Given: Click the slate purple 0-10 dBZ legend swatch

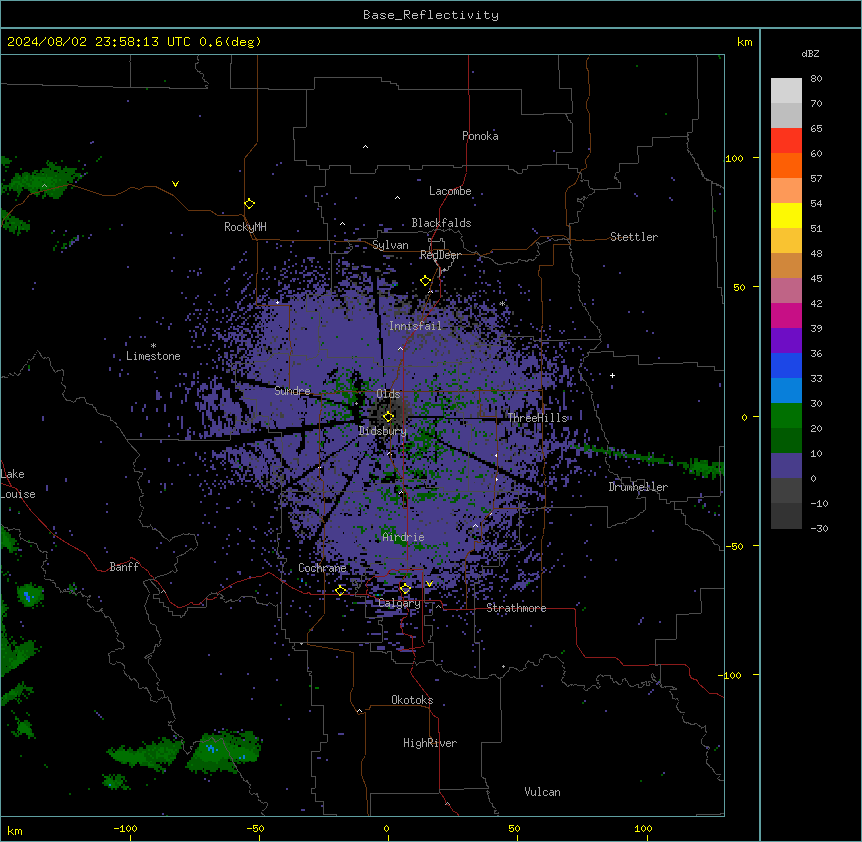Looking at the screenshot, I should (786, 466).
